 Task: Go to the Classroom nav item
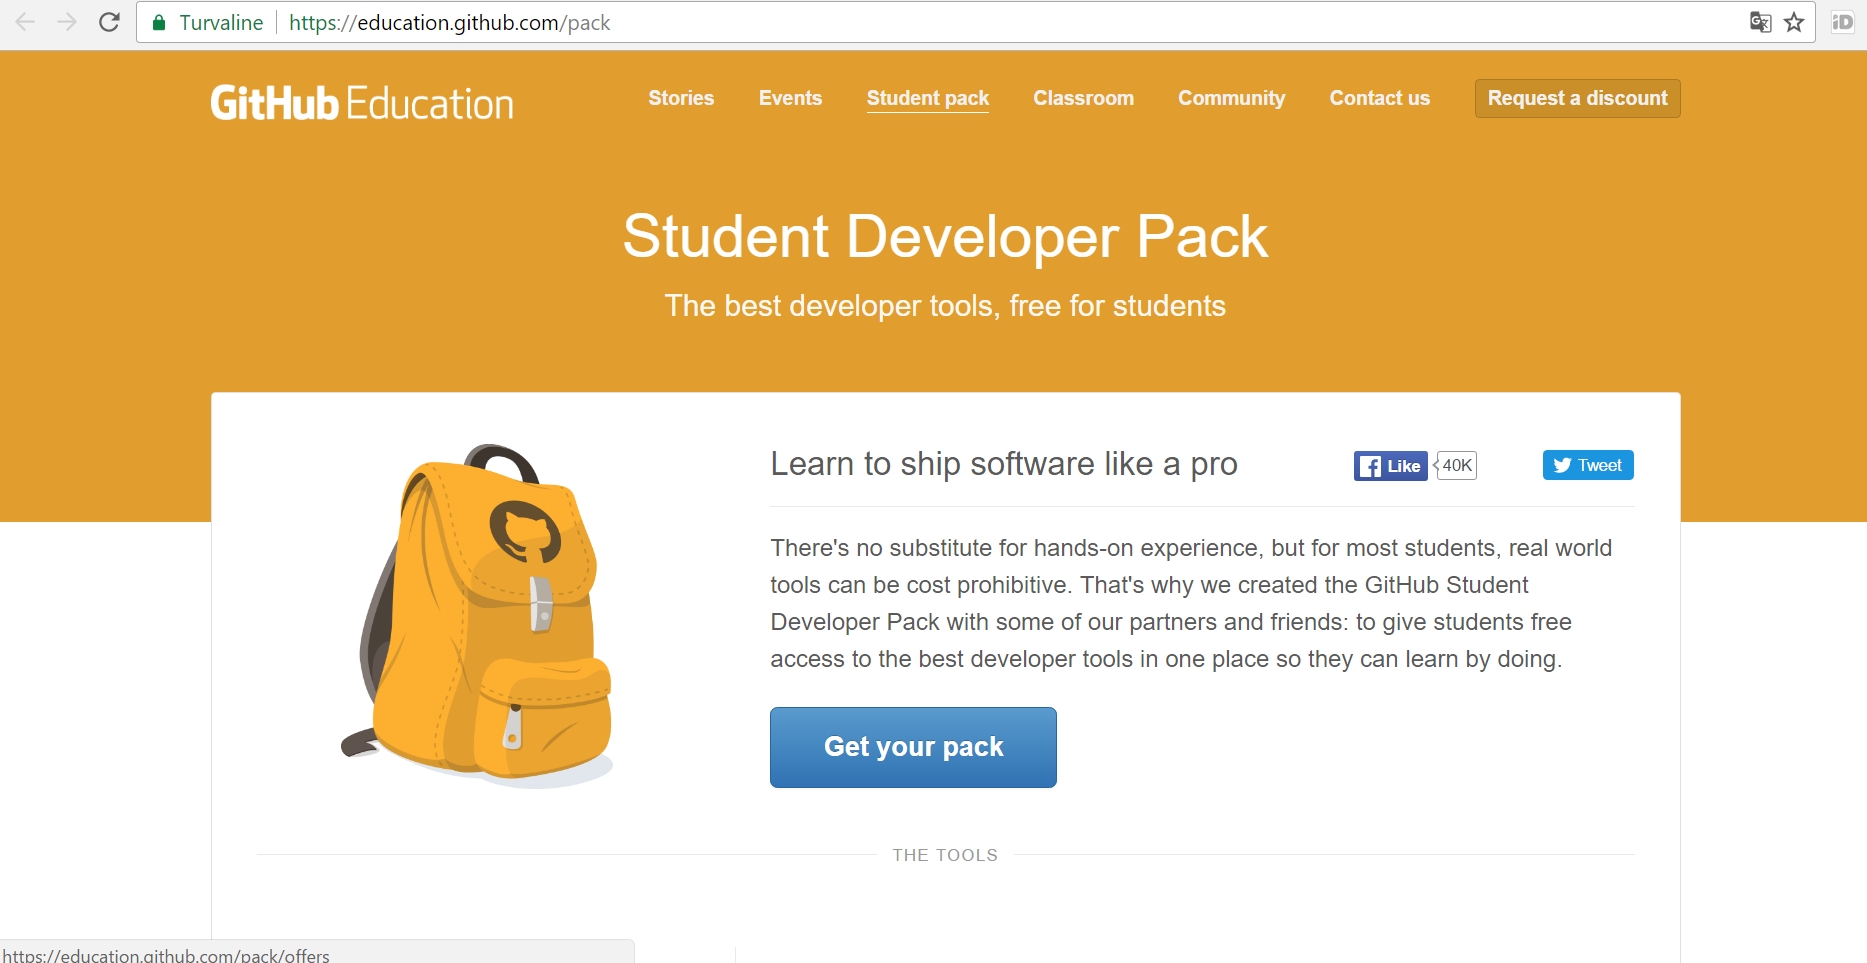(x=1083, y=98)
